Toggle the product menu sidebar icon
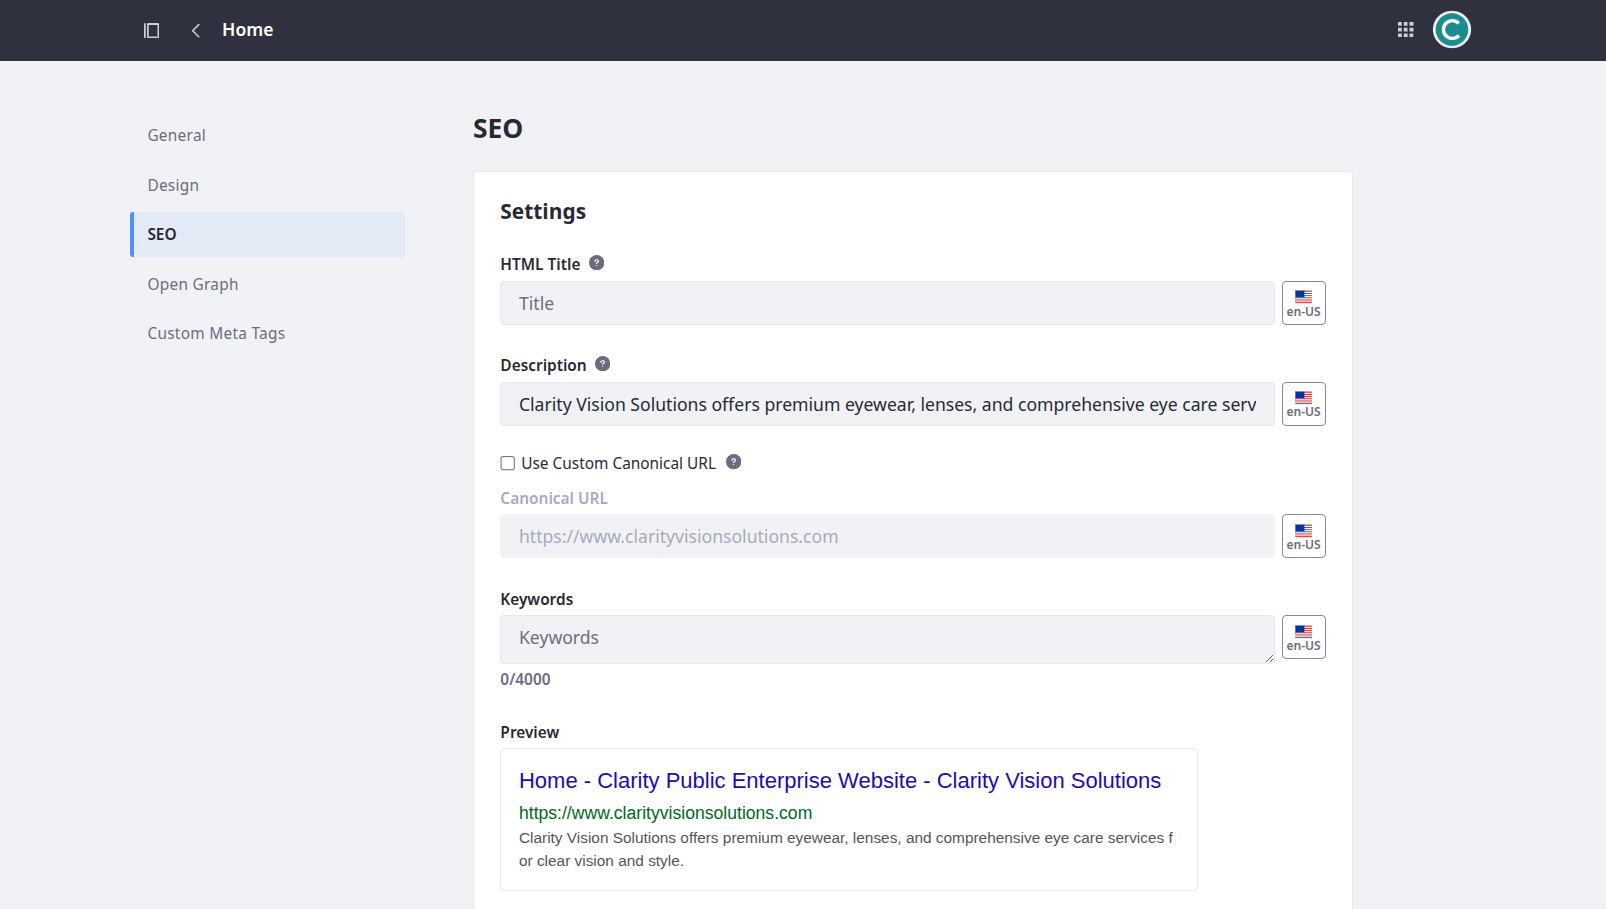The width and height of the screenshot is (1606, 909). tap(152, 30)
